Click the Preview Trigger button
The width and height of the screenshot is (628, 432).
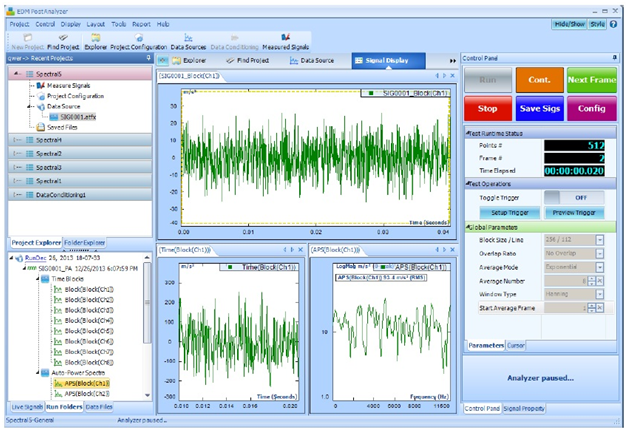tap(574, 213)
